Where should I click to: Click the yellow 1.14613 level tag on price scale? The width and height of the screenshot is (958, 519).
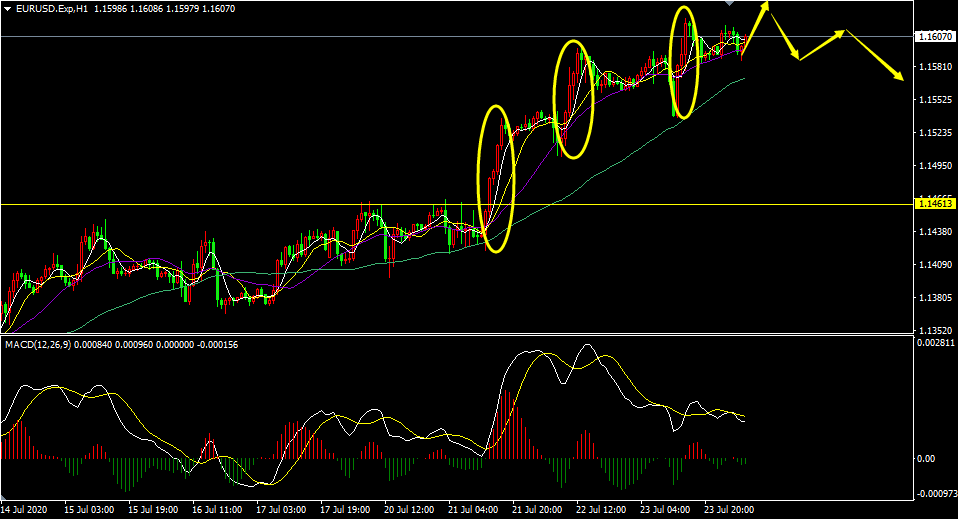tap(935, 204)
